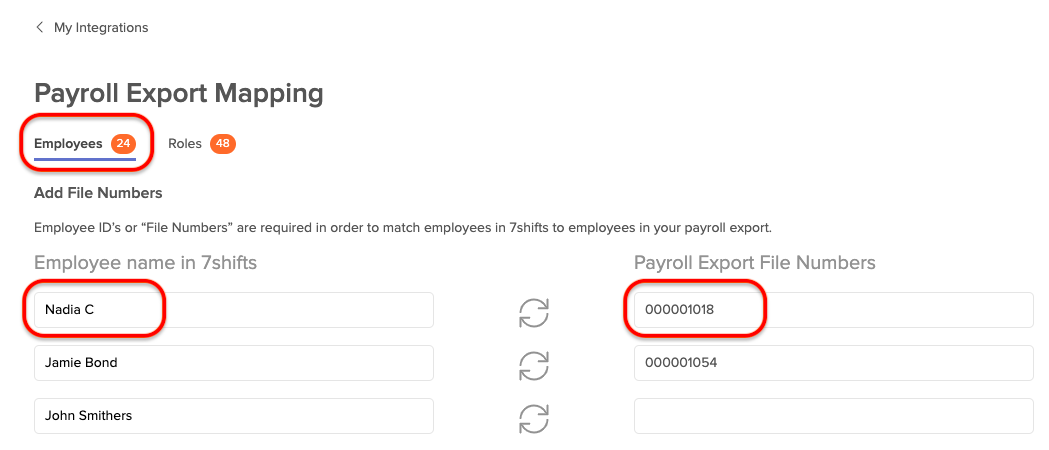Click the Add File Numbers subheading
This screenshot has width=1049, height=450.
pyautogui.click(x=98, y=193)
